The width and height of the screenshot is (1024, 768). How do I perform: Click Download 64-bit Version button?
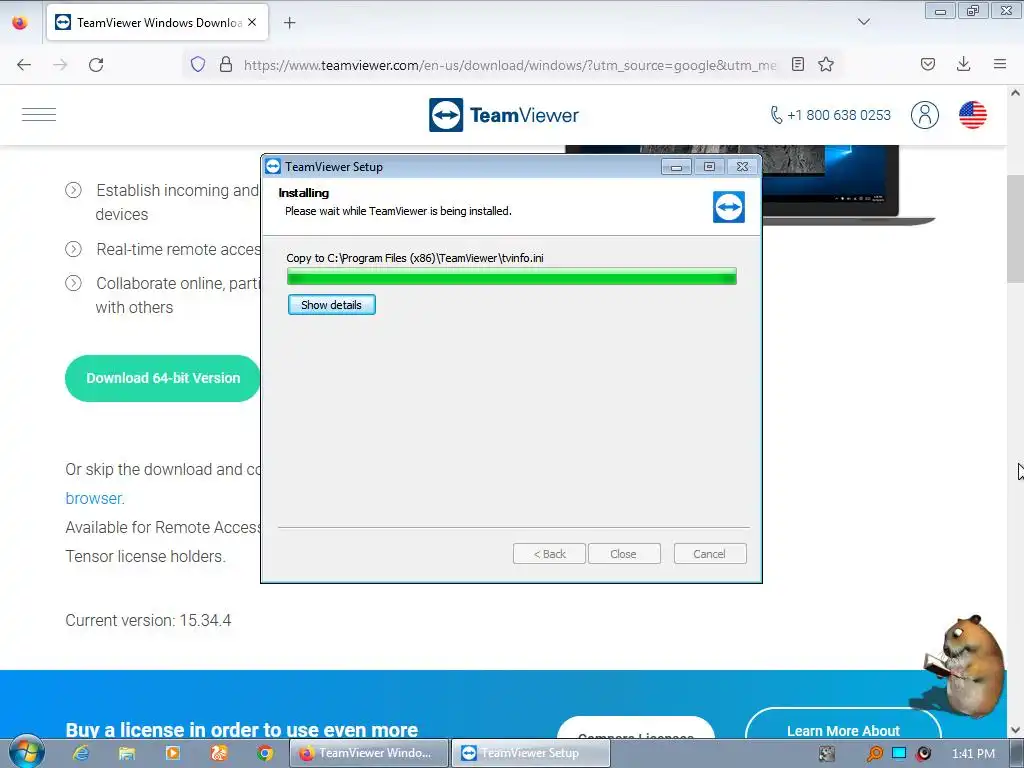(163, 378)
